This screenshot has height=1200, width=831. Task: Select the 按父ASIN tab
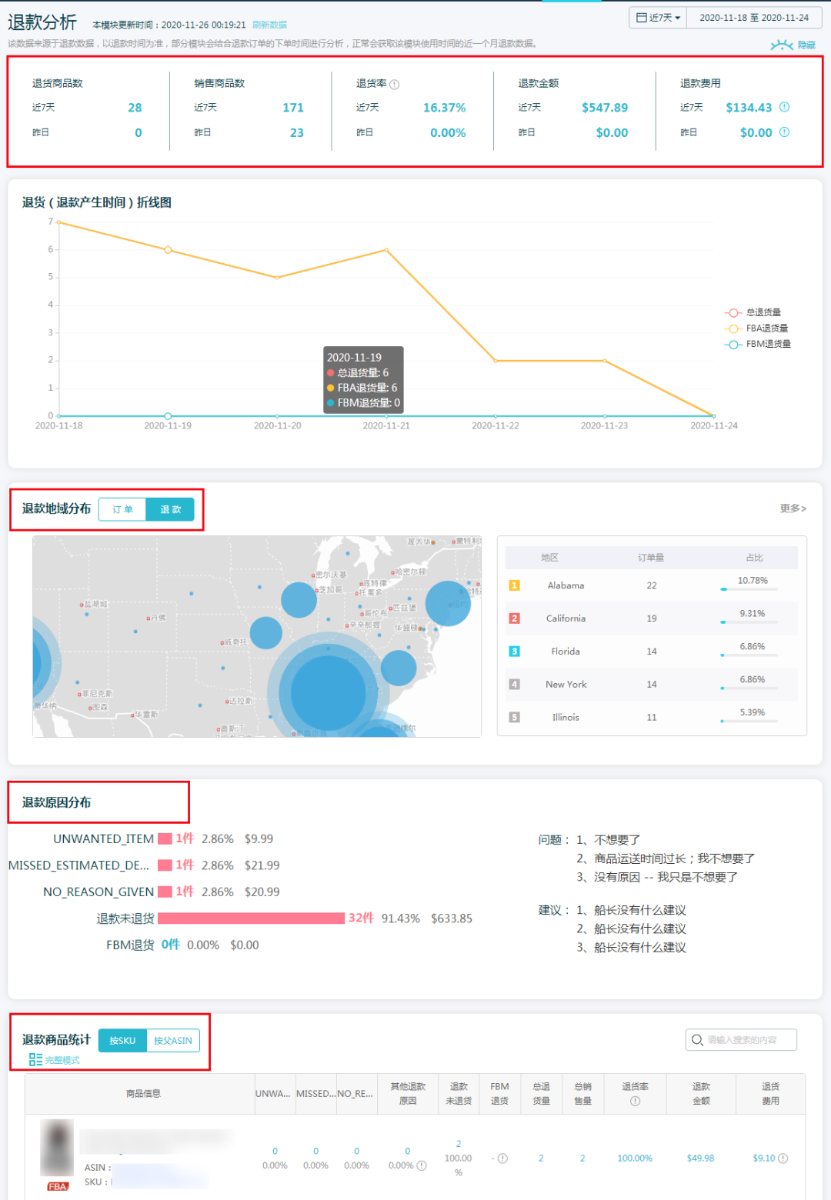pyautogui.click(x=173, y=1041)
